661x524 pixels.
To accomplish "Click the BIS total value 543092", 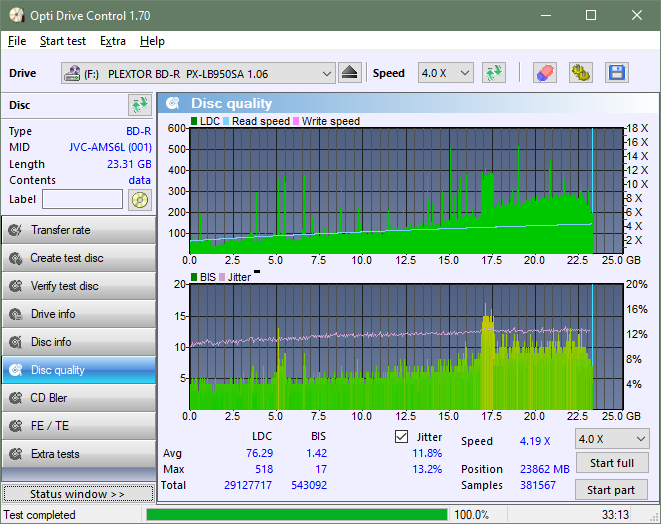I will pyautogui.click(x=309, y=485).
